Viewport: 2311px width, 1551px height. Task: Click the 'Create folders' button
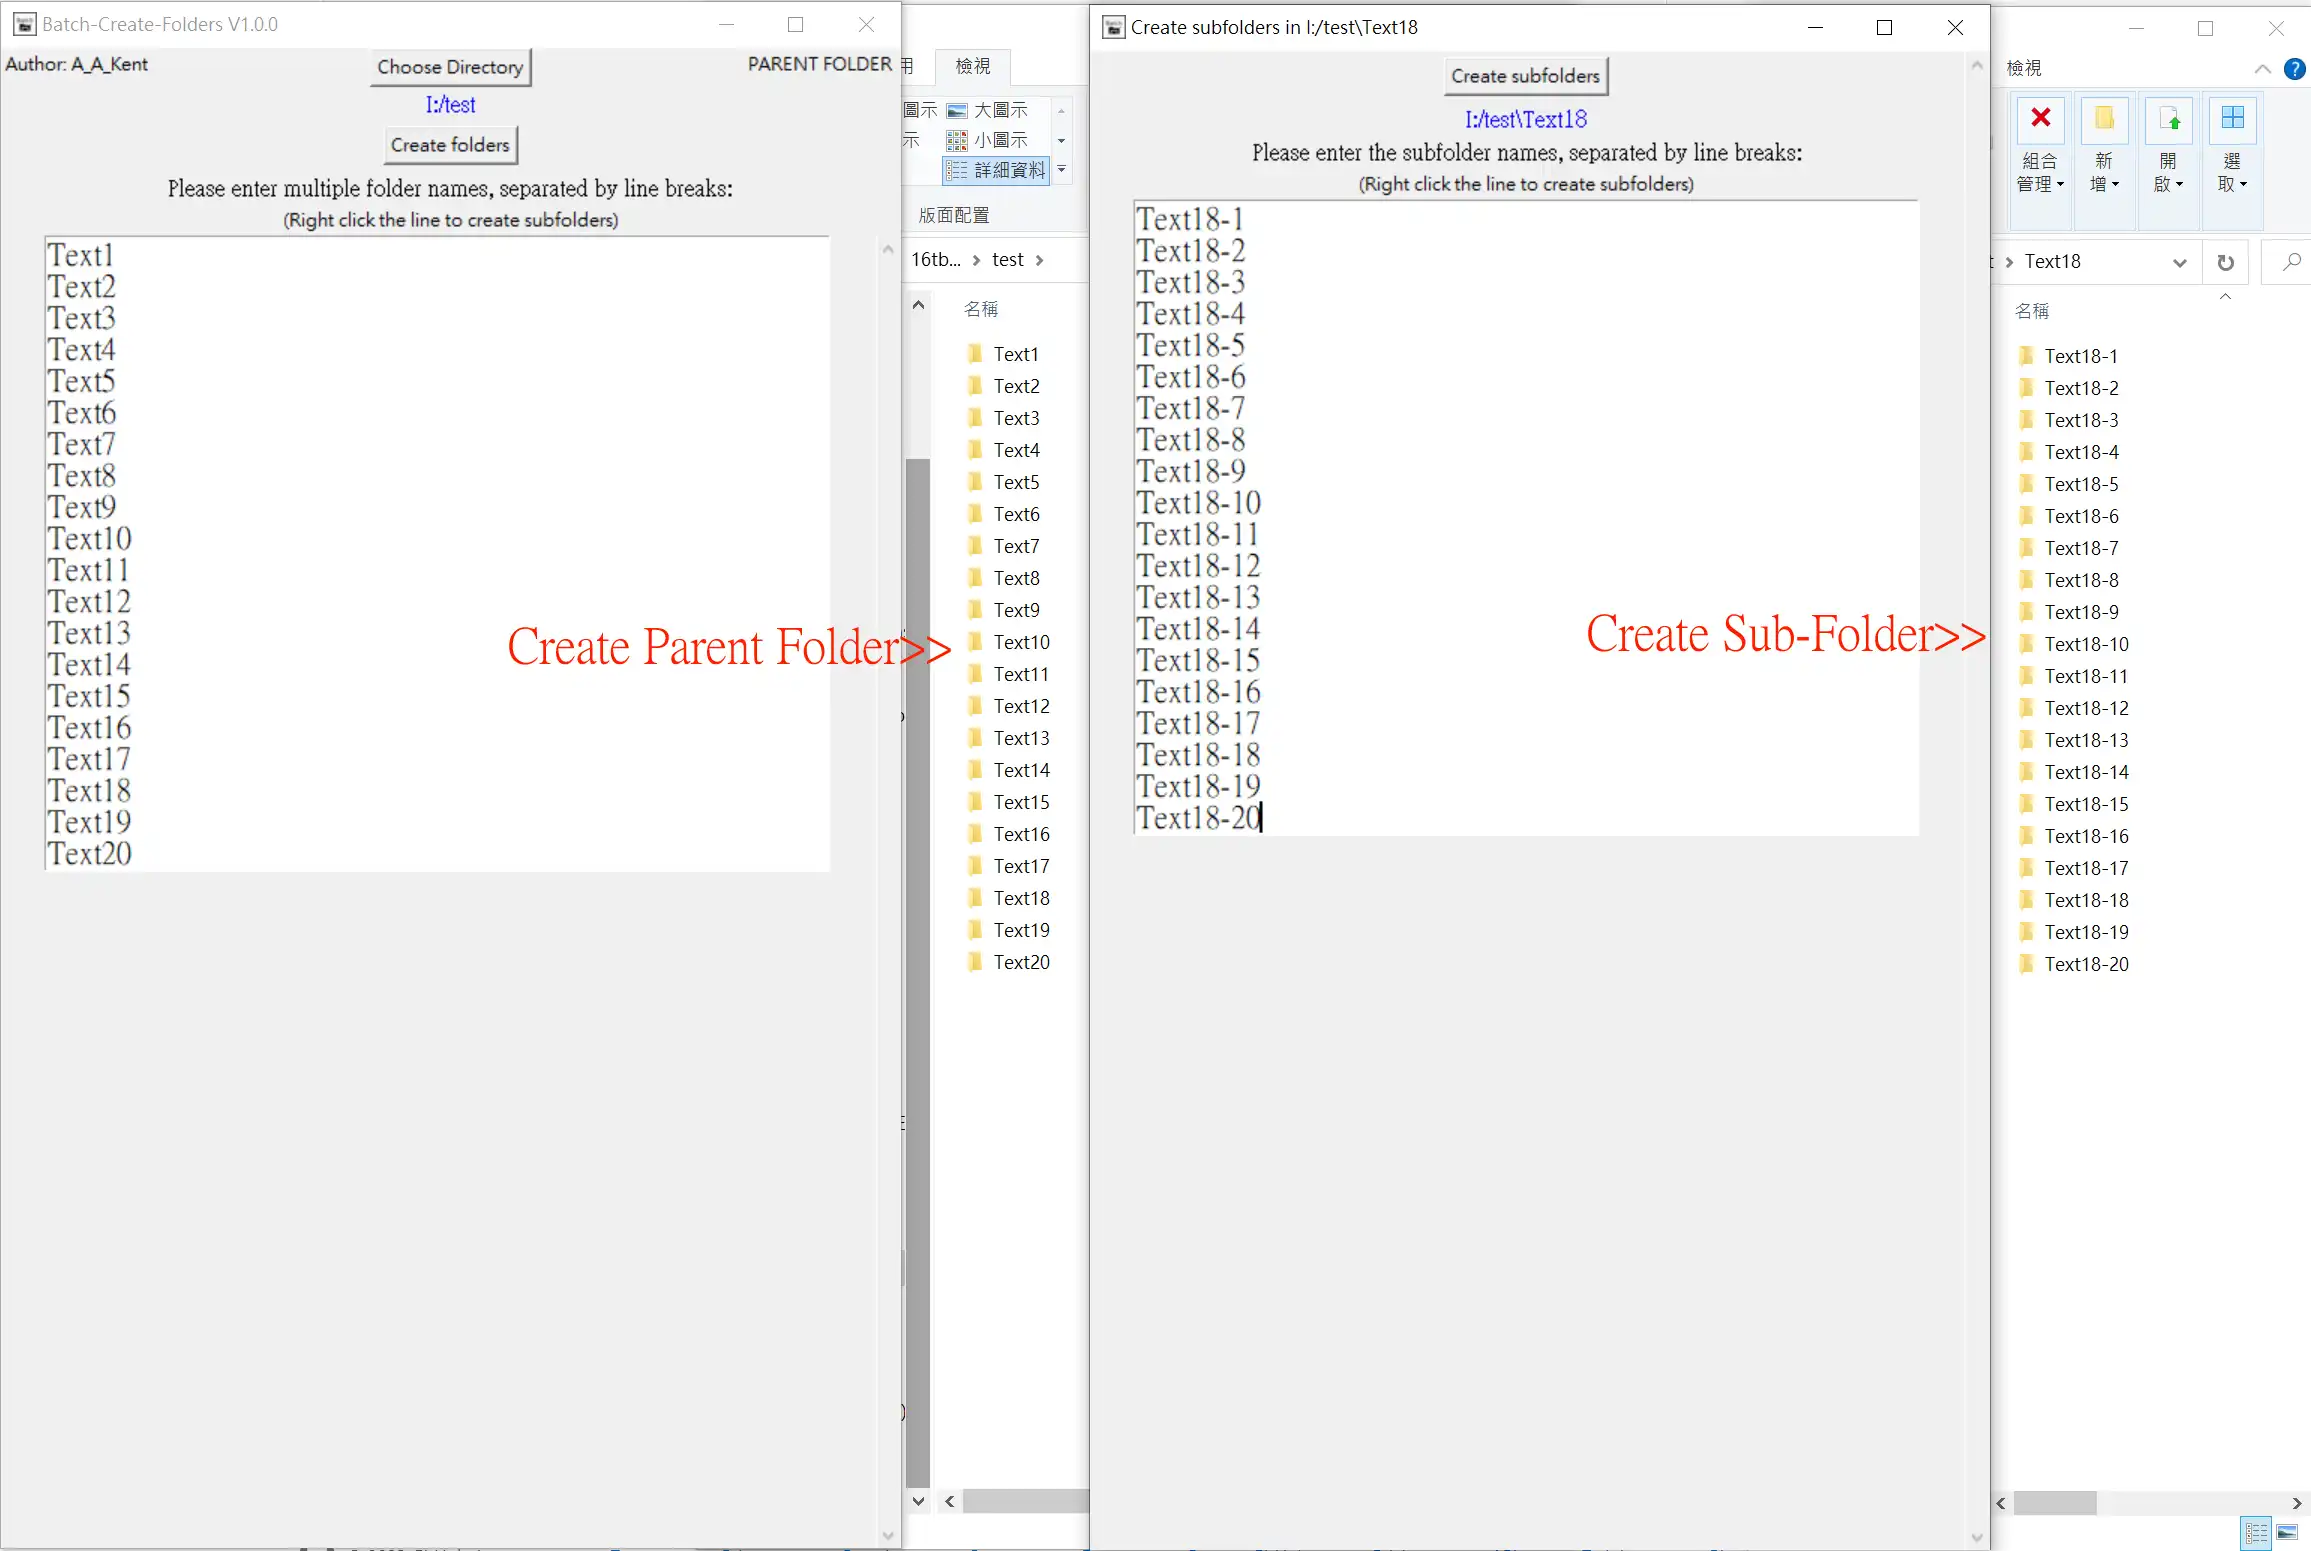[x=450, y=144]
